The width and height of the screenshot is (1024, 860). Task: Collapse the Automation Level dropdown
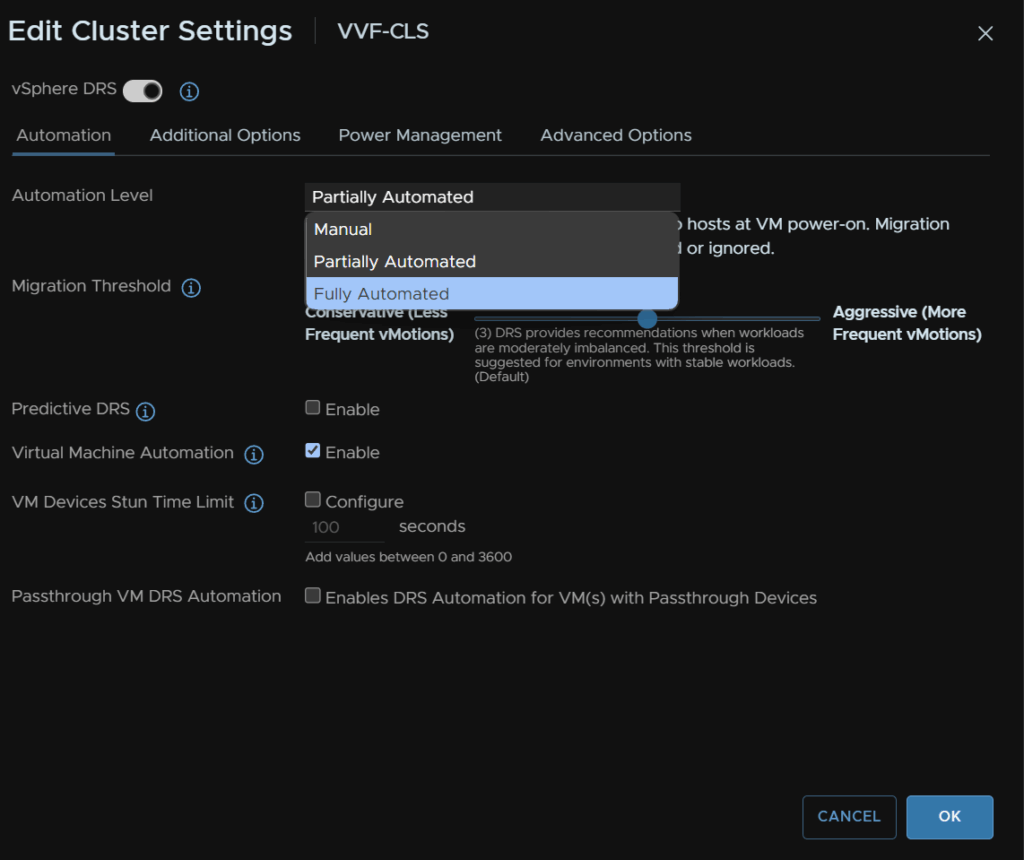pos(492,197)
